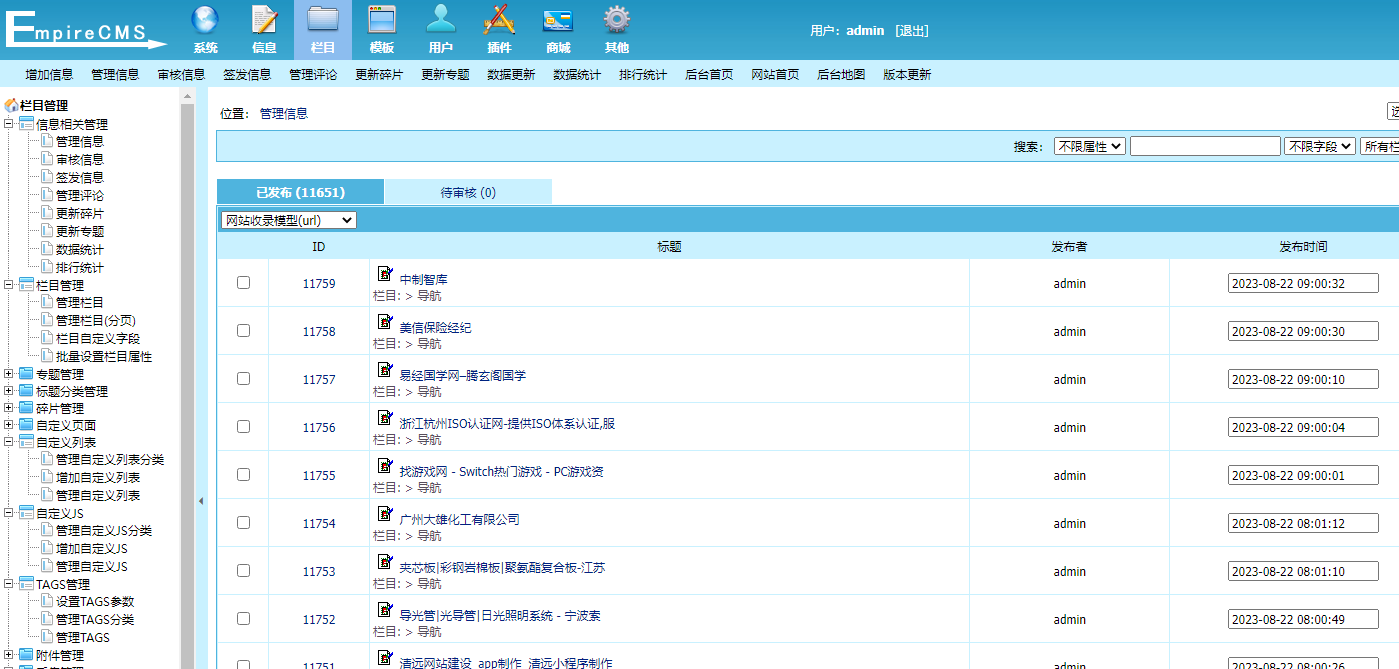Viewport: 1399px width, 669px height.
Task: Open the 信息 document icon
Action: [264, 19]
